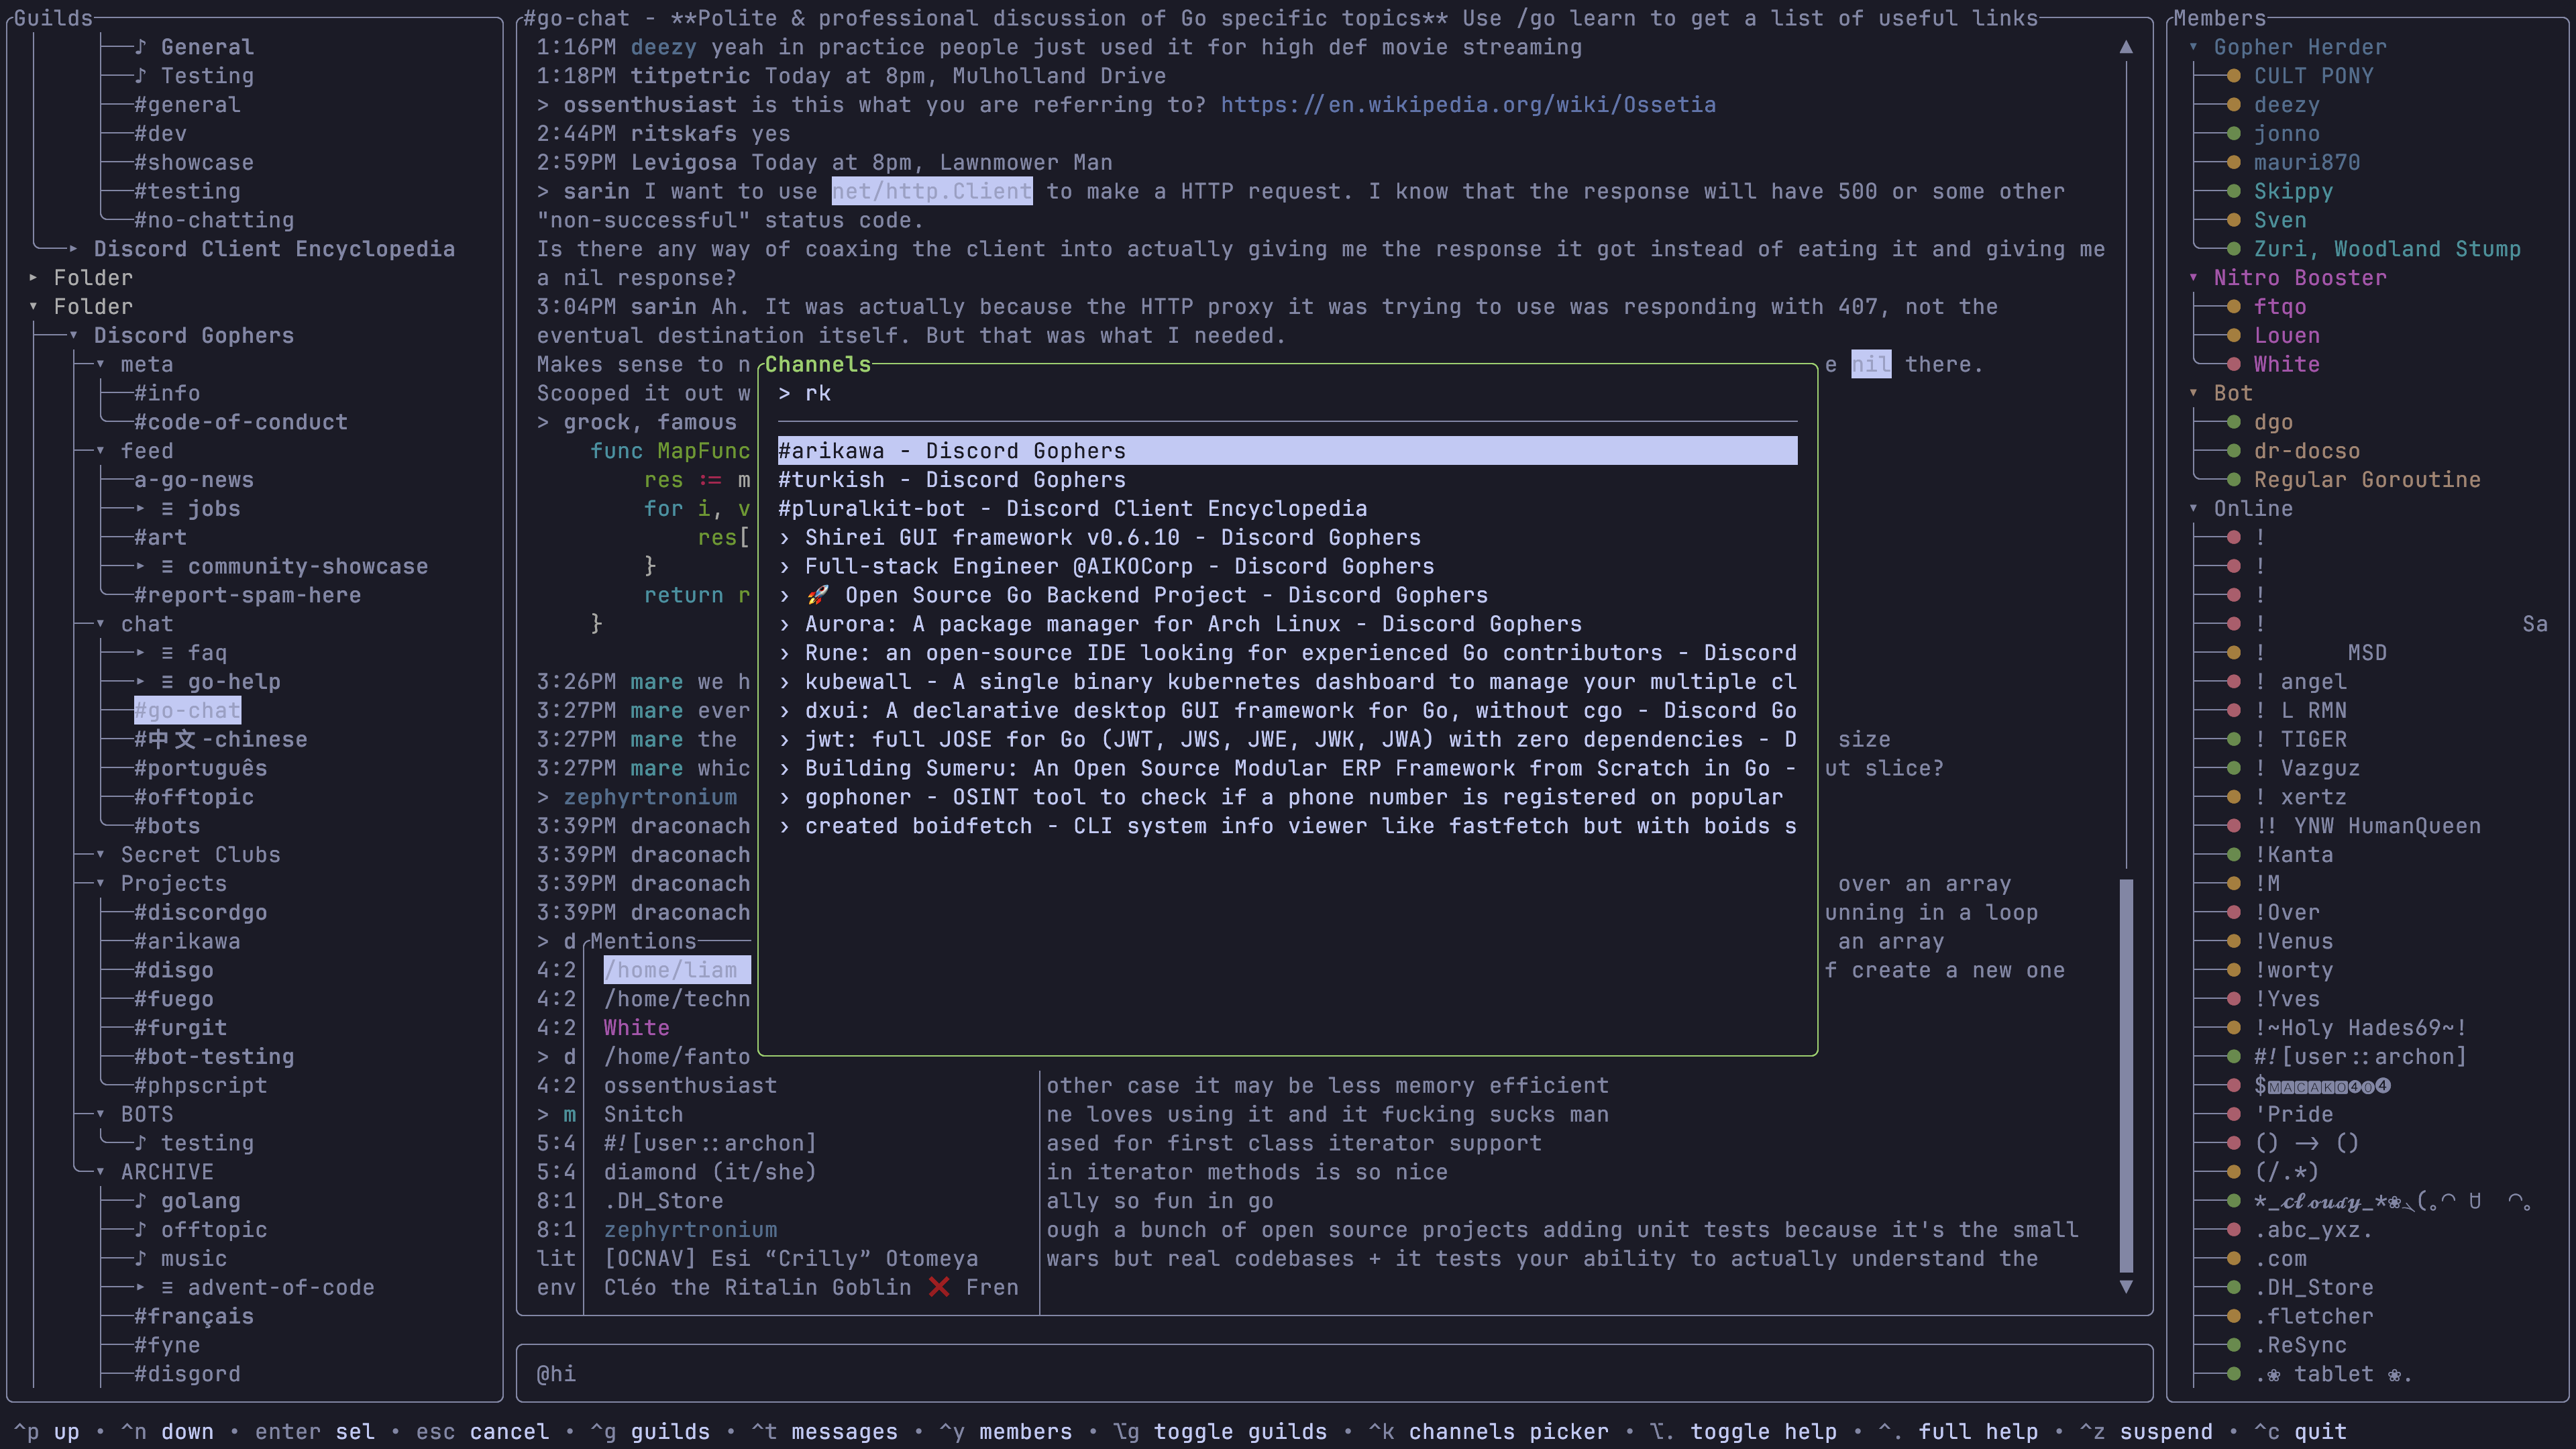The image size is (2576, 1449).
Task: Open the Ossetia Wikipedia link
Action: [x=1468, y=105]
